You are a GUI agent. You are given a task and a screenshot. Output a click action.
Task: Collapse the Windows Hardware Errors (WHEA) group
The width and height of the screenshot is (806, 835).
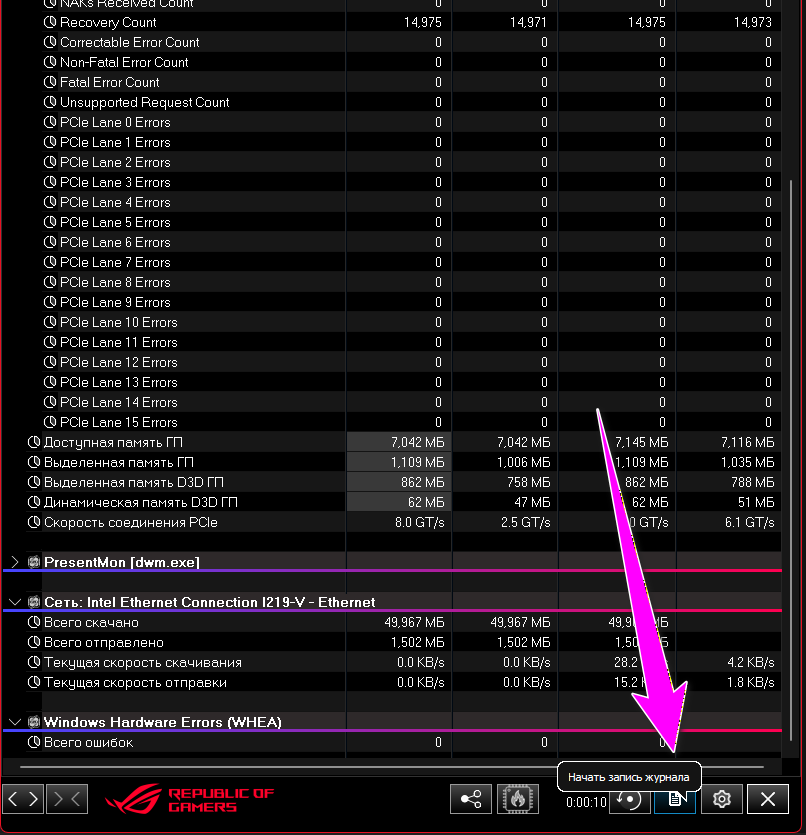(14, 722)
